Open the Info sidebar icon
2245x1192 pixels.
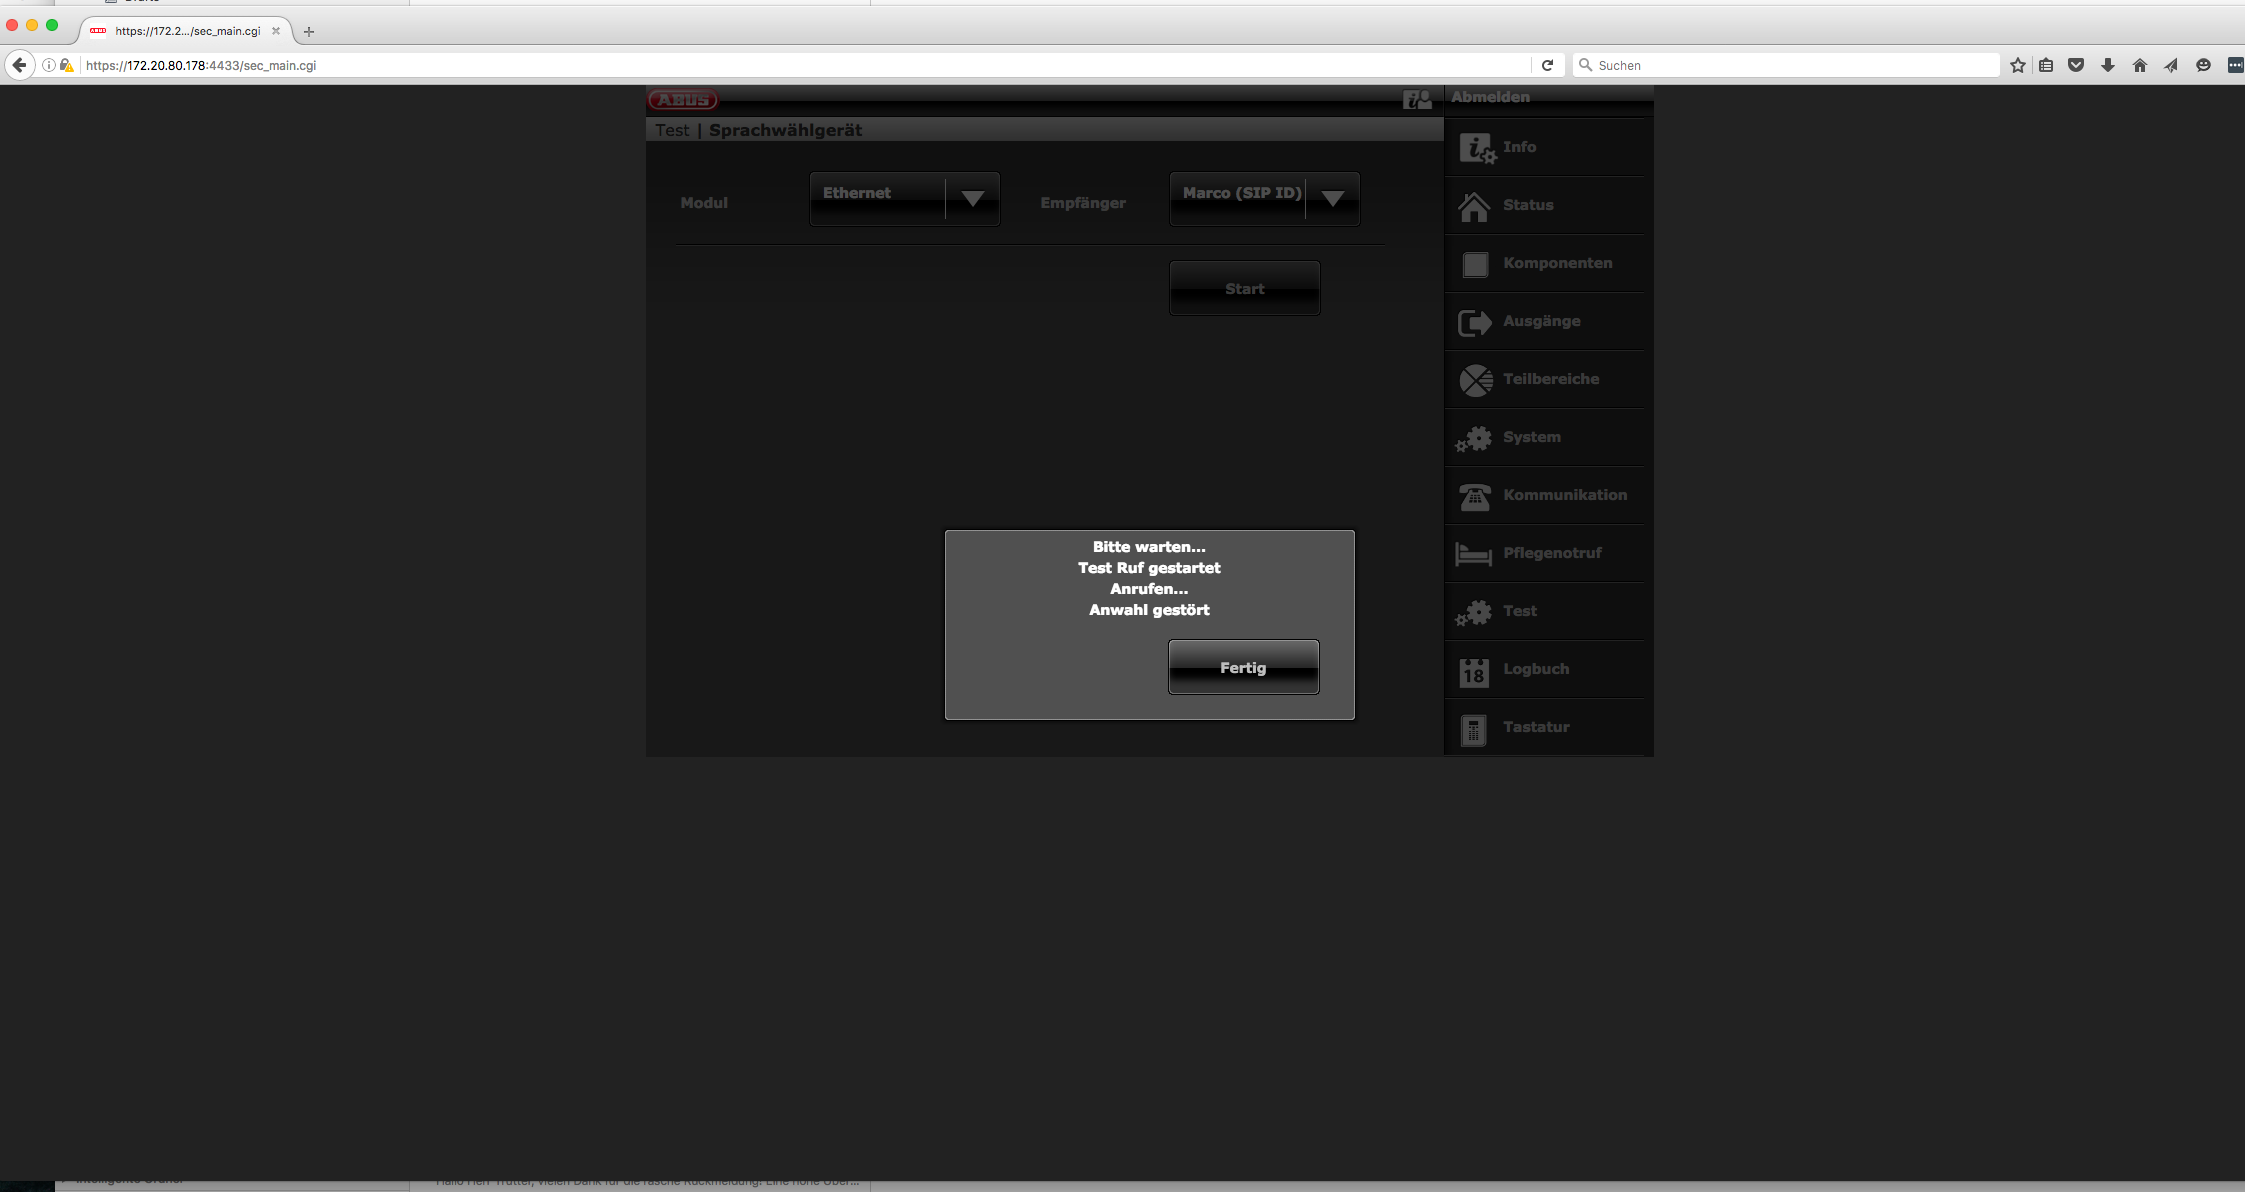pyautogui.click(x=1476, y=148)
